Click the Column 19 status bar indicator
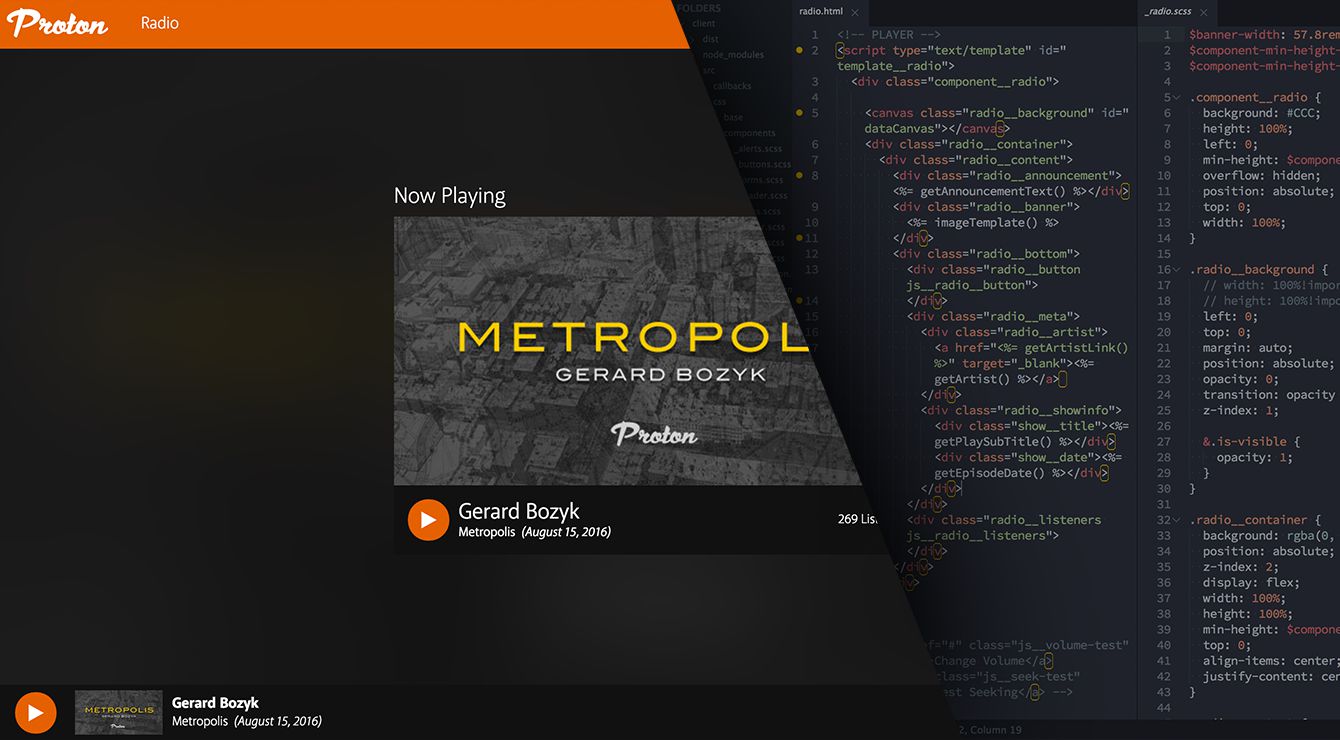This screenshot has width=1340, height=740. tap(988, 730)
